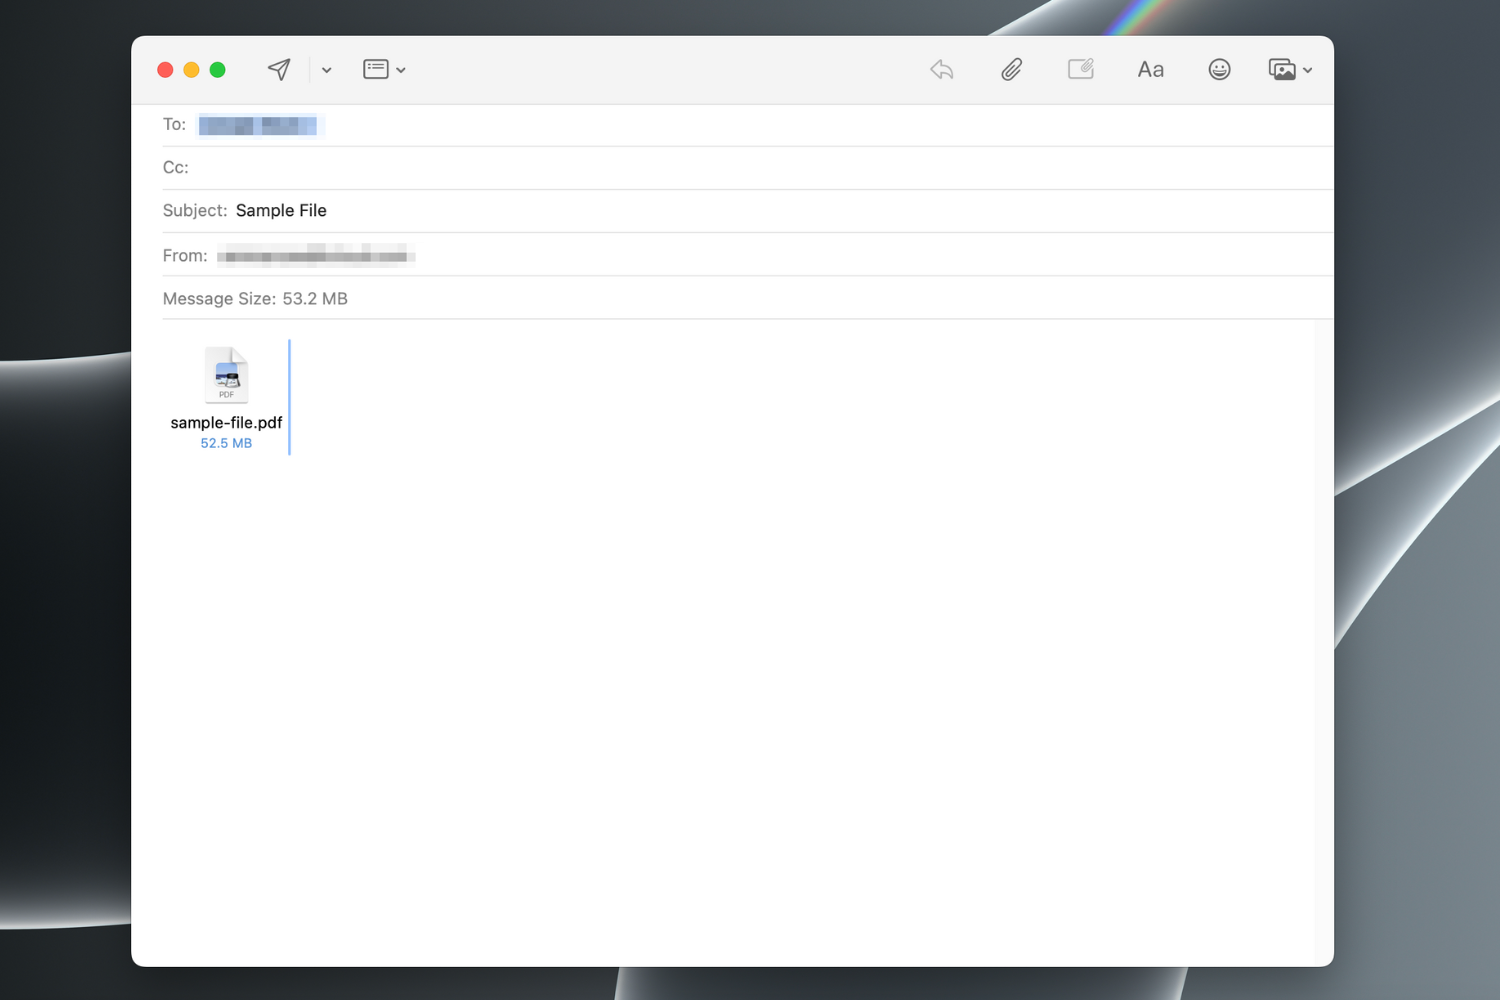Open text formatting with the Aa icon
The image size is (1500, 1000).
pyautogui.click(x=1150, y=69)
